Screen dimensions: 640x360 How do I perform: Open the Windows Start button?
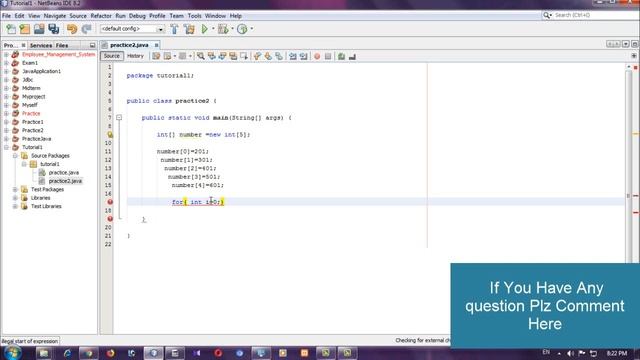(13, 353)
